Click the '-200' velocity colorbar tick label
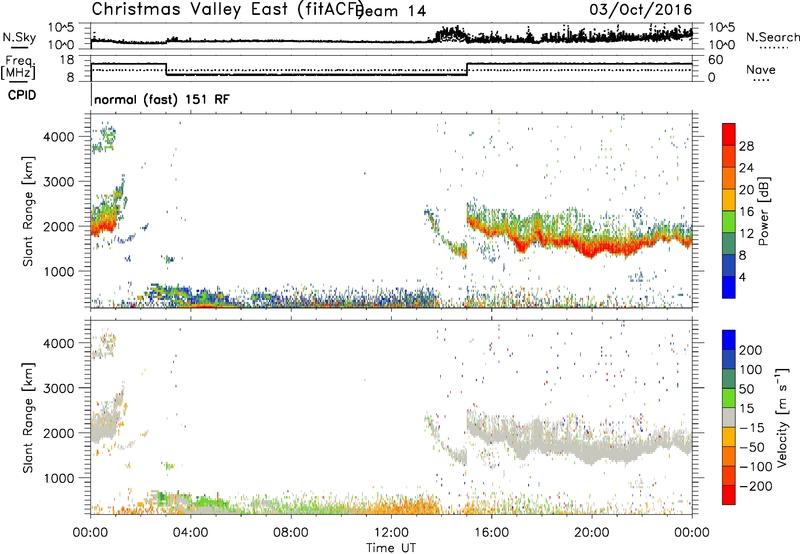Image resolution: width=800 pixels, height=554 pixels. tap(755, 486)
